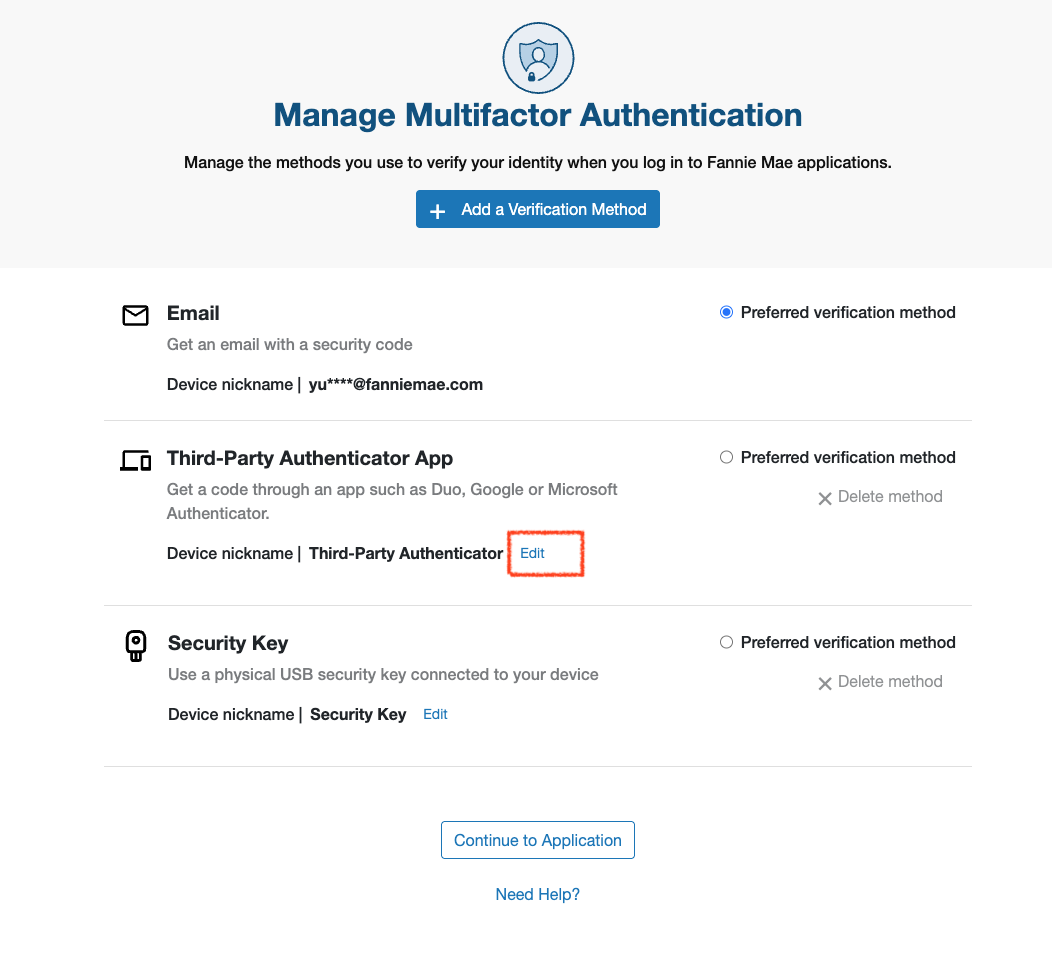Click the Email envelope icon
The image size is (1052, 957).
coord(135,315)
